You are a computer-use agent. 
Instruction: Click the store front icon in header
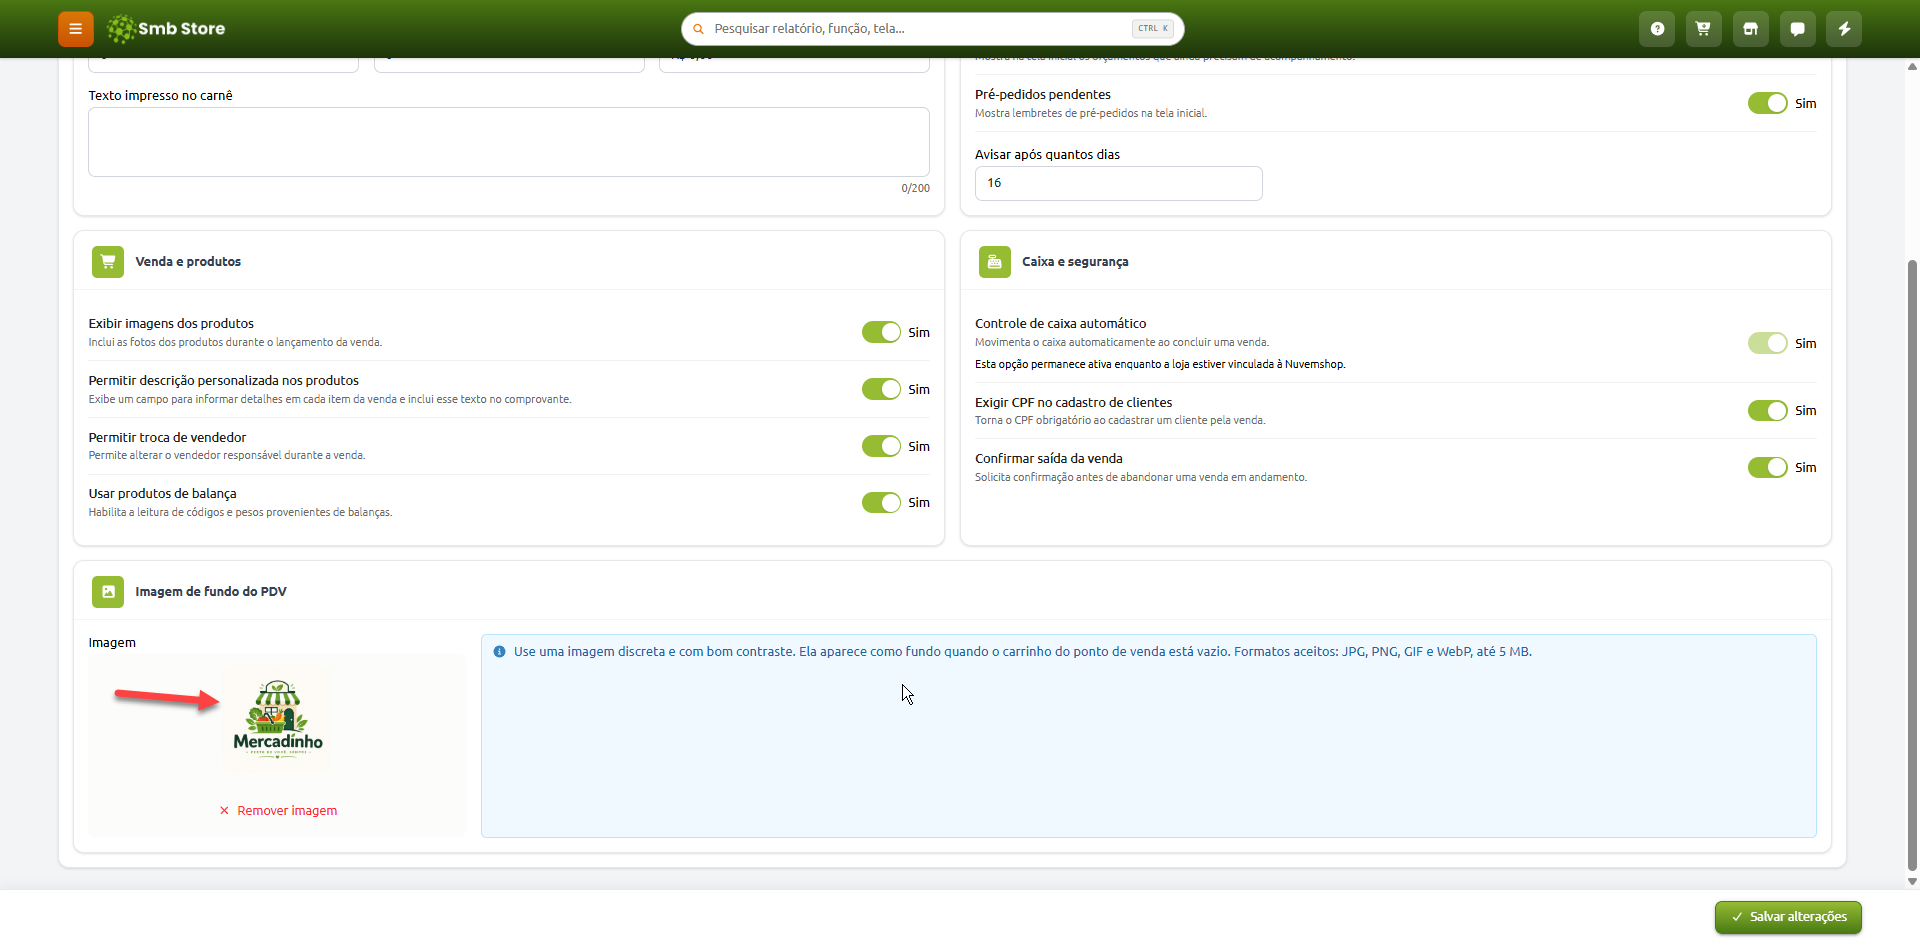1750,29
